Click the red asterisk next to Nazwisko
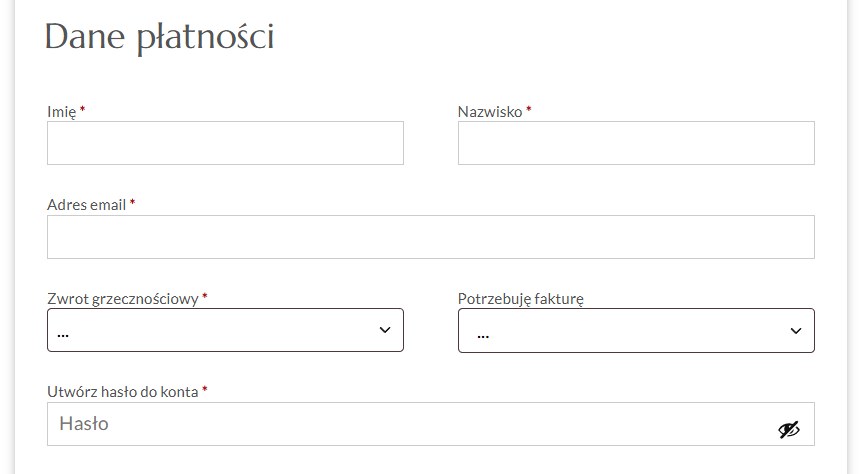Screen dimensions: 862x474 click(x=529, y=111)
